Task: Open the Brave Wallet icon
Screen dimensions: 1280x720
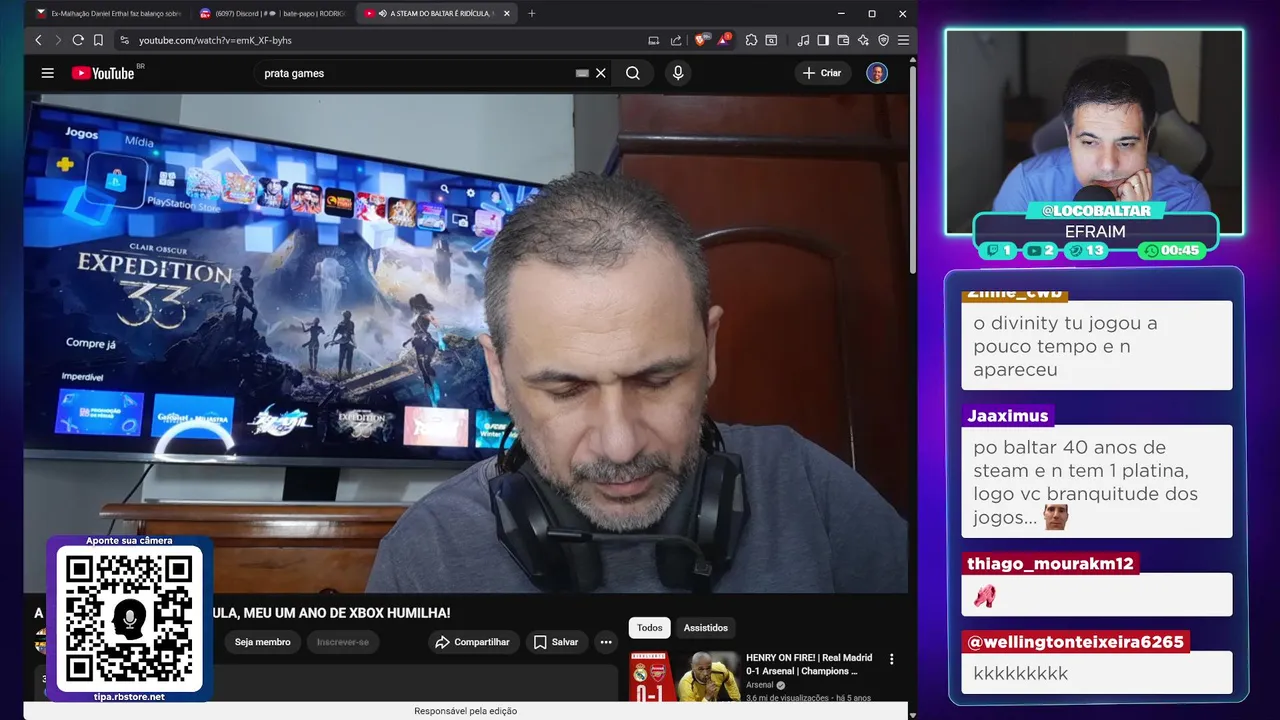Action: click(843, 40)
